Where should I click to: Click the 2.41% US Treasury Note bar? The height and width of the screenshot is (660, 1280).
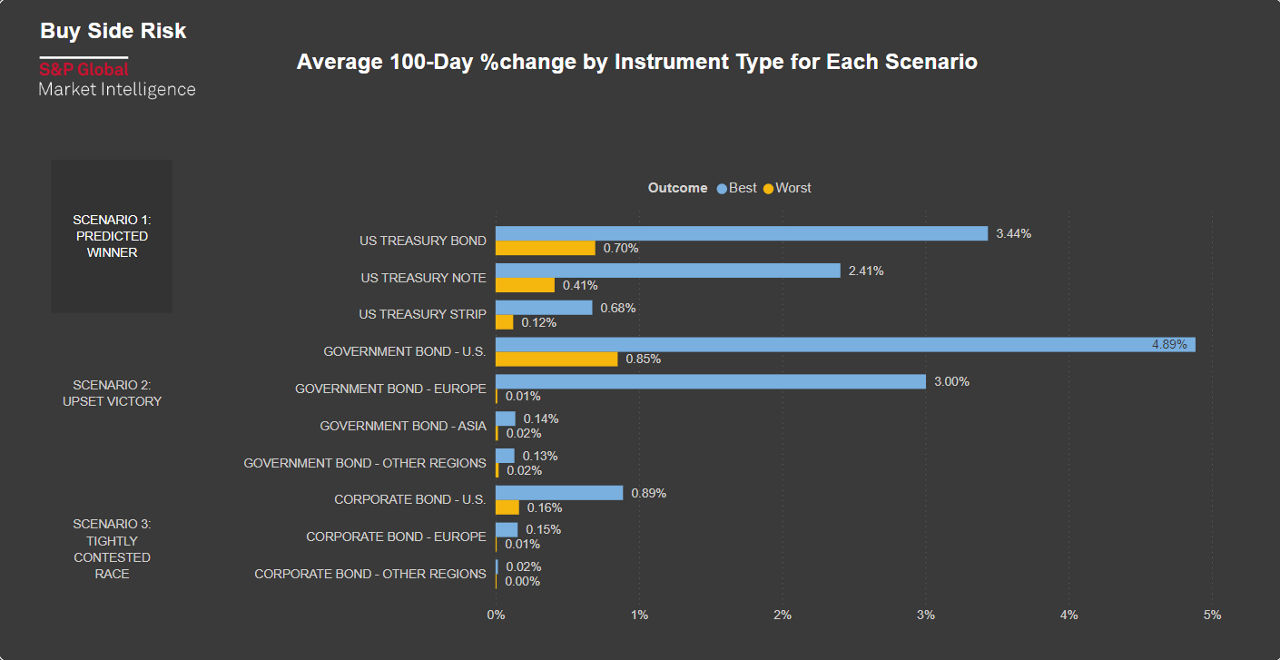tap(667, 270)
